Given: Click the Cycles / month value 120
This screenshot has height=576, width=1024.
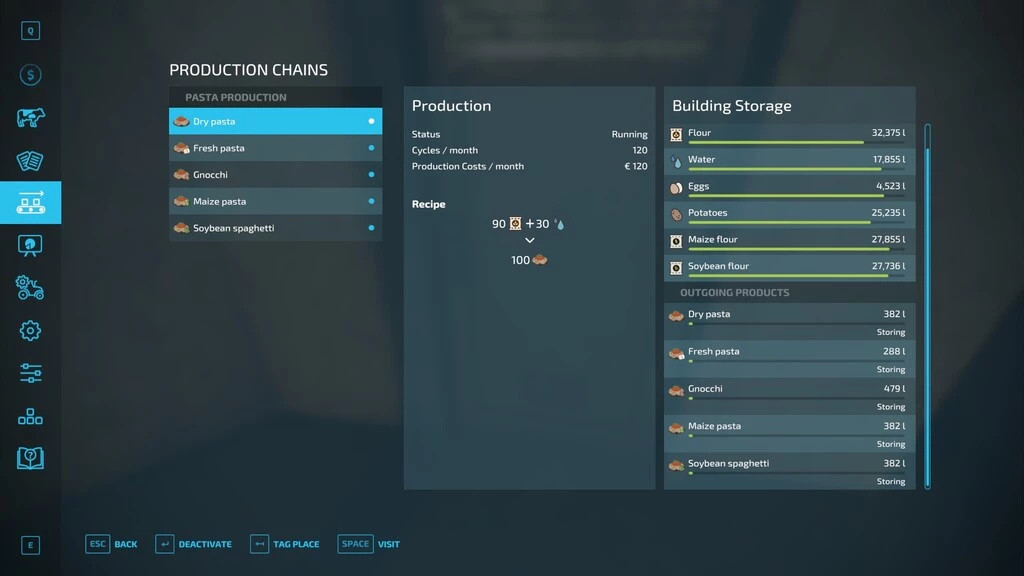Looking at the screenshot, I should click(640, 150).
